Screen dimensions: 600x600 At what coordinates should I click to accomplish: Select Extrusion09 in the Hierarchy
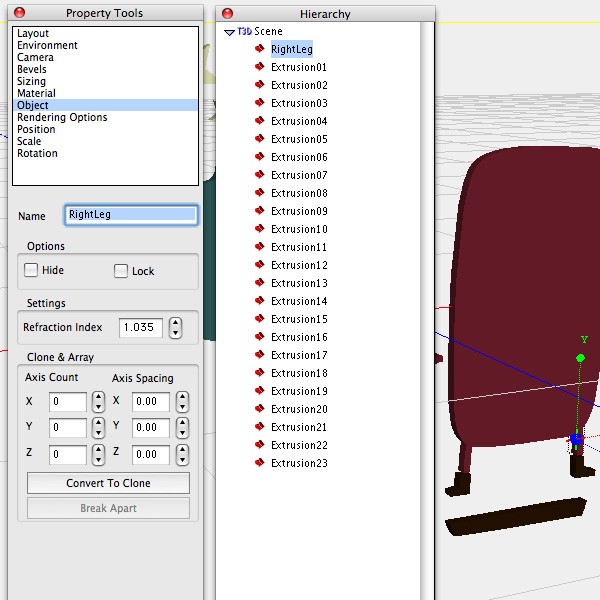[299, 211]
